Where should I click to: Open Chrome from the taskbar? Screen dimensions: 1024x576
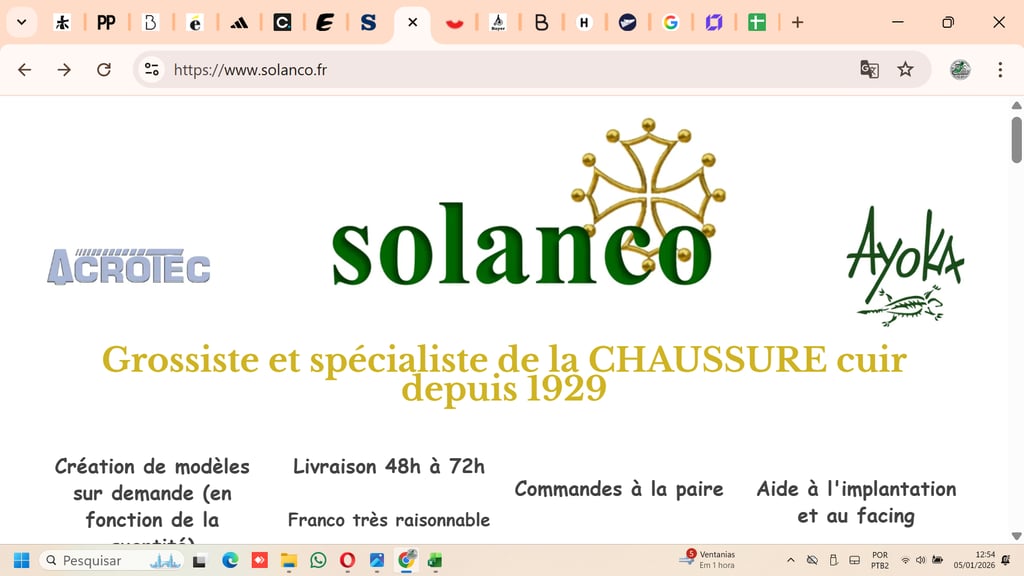tap(406, 560)
